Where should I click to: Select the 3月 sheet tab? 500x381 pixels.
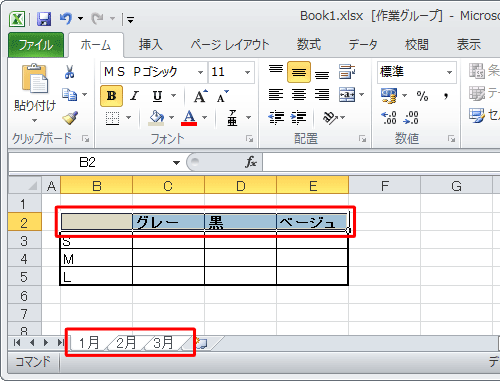point(163,342)
